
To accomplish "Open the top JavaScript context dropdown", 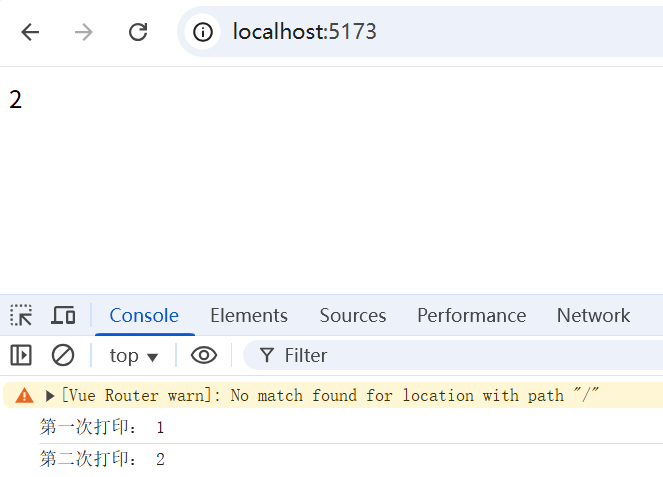I will tap(133, 356).
